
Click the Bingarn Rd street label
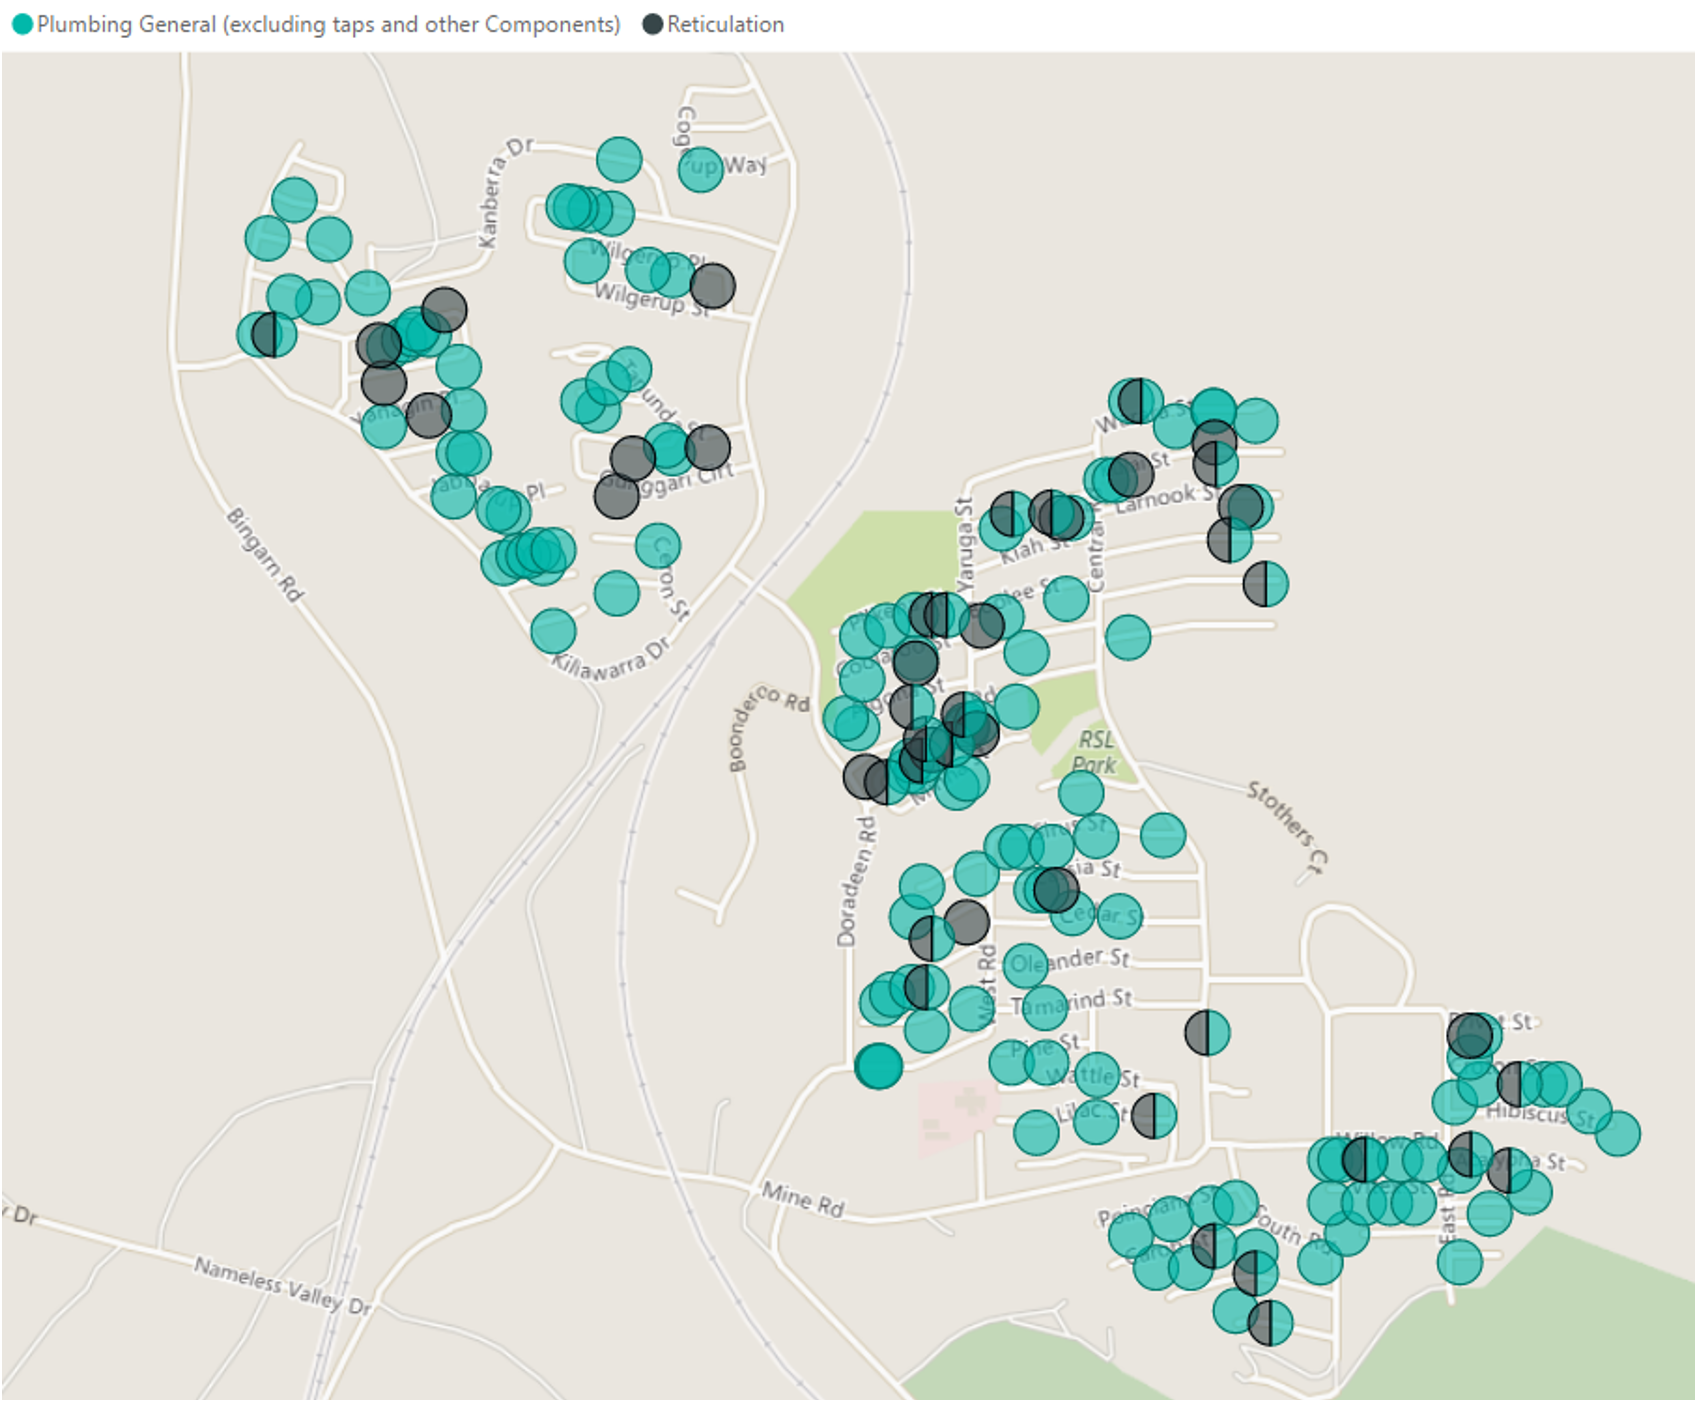pyautogui.click(x=264, y=554)
